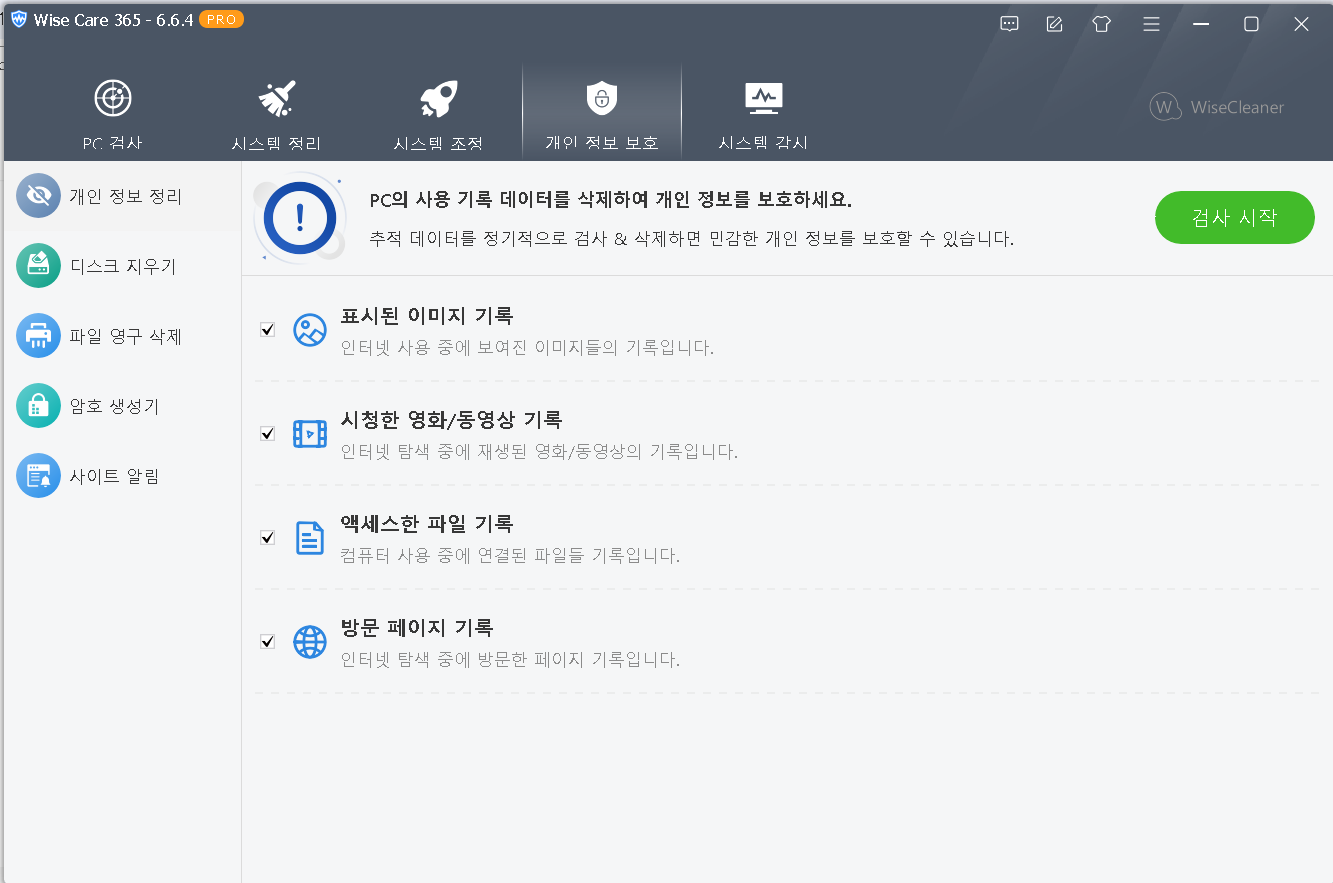The height and width of the screenshot is (883, 1333).
Task: Select 암호 생성기 sidebar label
Action: pos(114,406)
